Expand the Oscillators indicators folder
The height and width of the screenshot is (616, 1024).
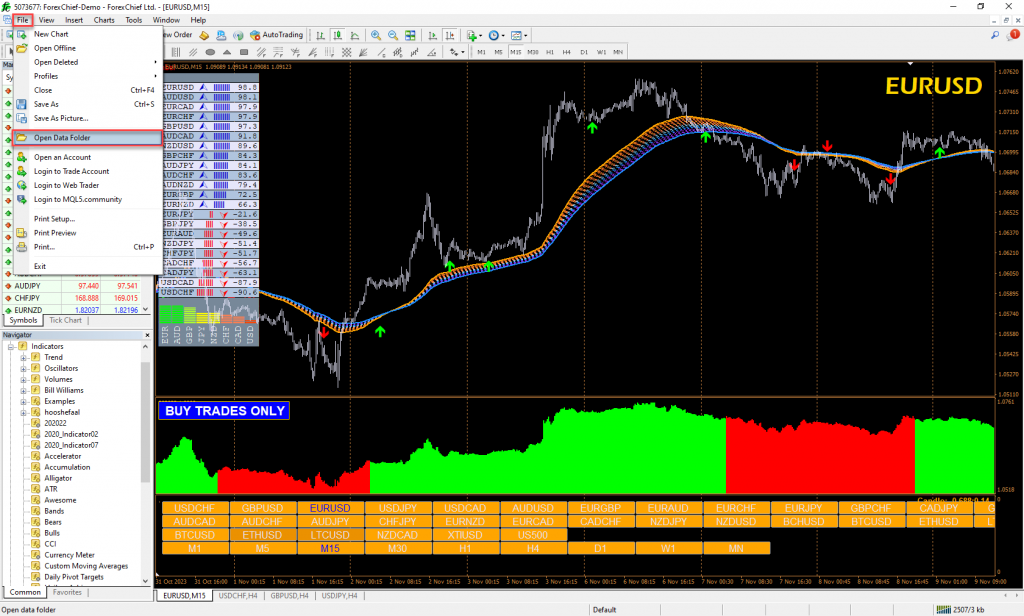click(24, 368)
